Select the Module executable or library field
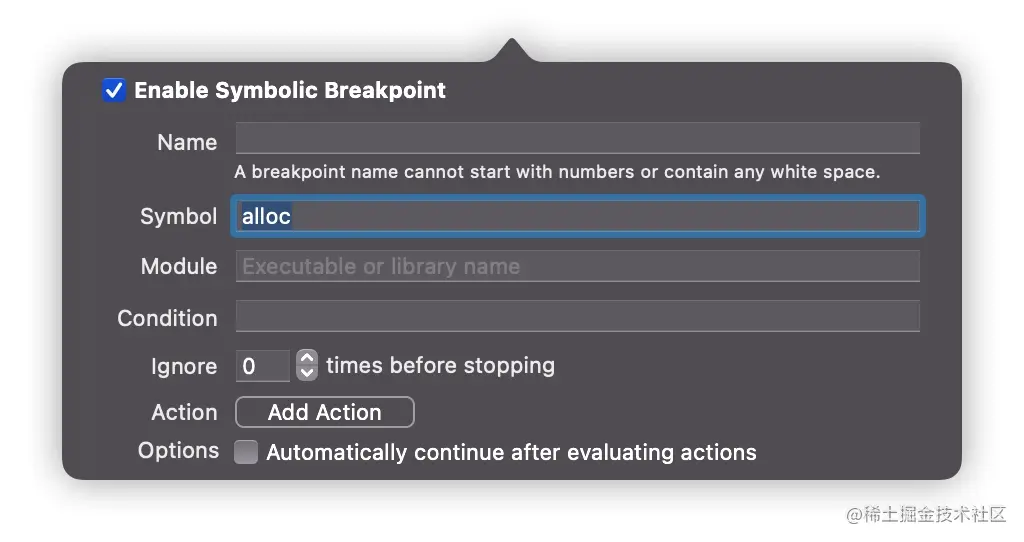Image resolution: width=1024 pixels, height=542 pixels. click(x=577, y=266)
